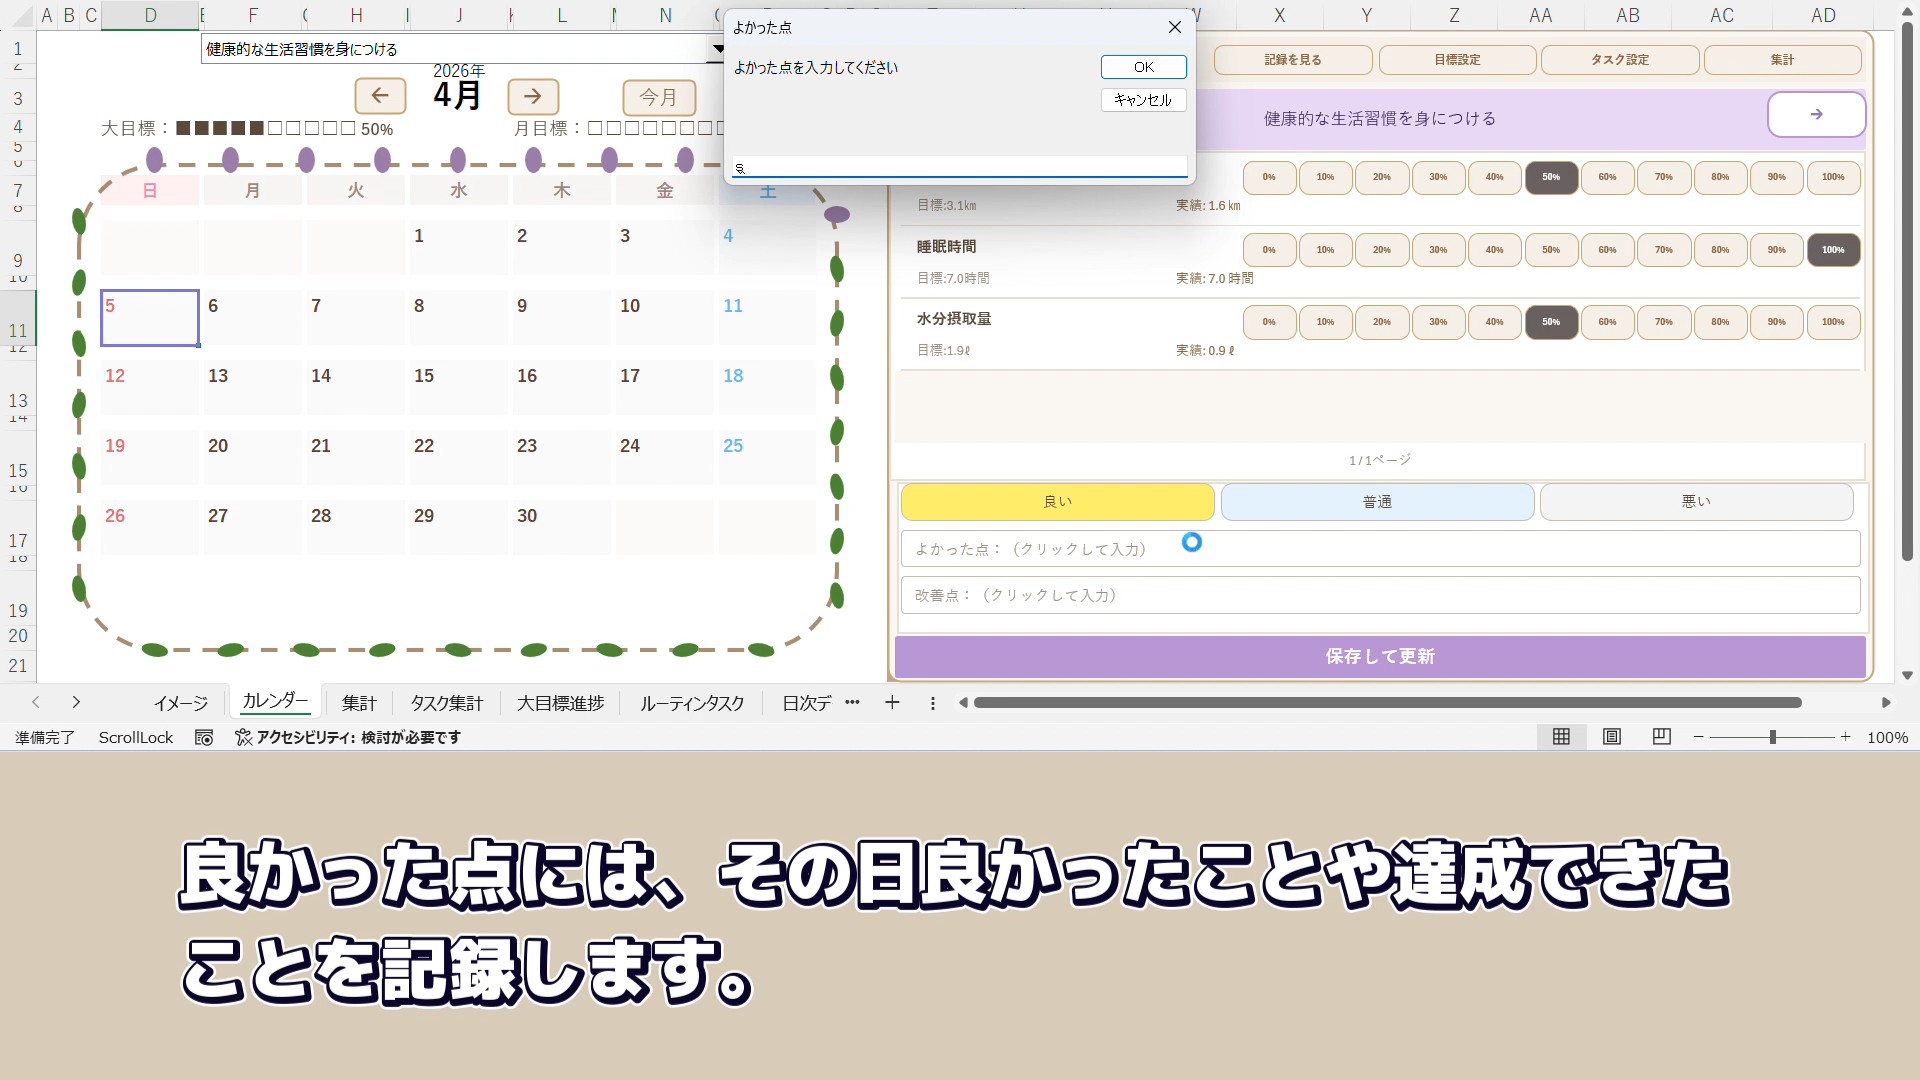This screenshot has height=1080, width=1920.
Task: Click the 改善点 input field
Action: tap(1380, 595)
